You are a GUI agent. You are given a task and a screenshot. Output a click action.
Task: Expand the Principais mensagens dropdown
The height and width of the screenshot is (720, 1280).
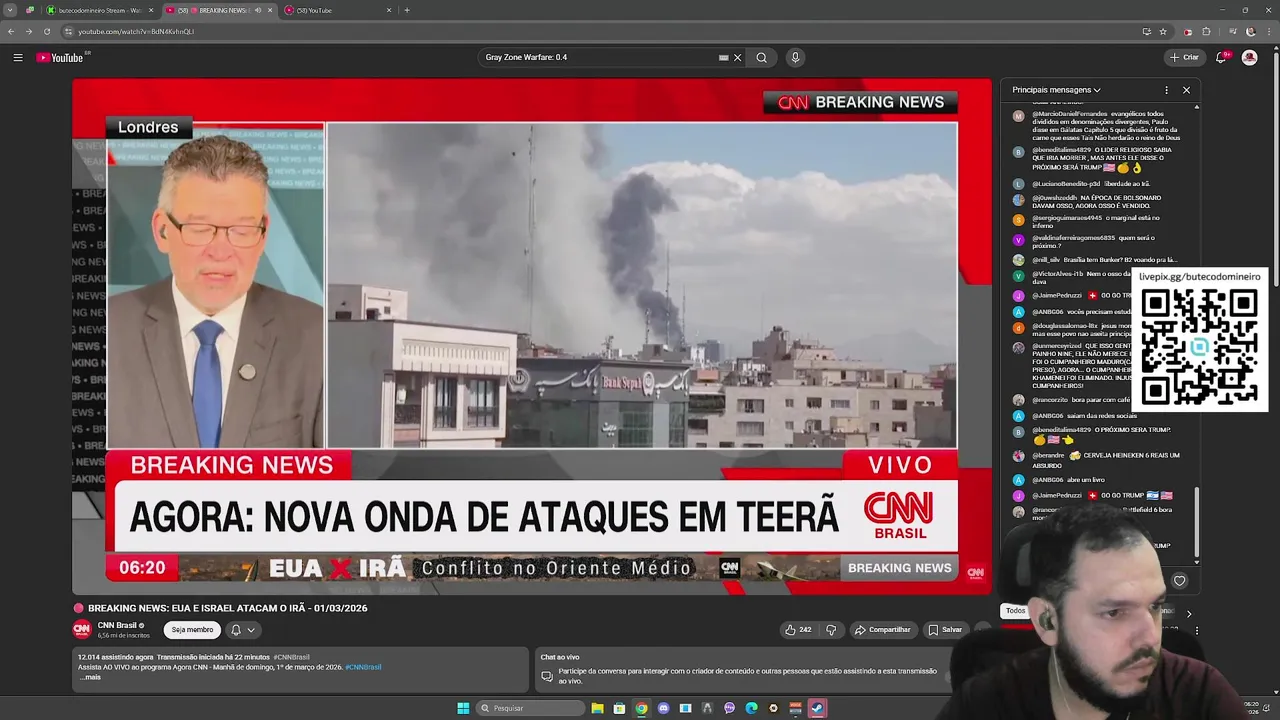click(x=1056, y=90)
